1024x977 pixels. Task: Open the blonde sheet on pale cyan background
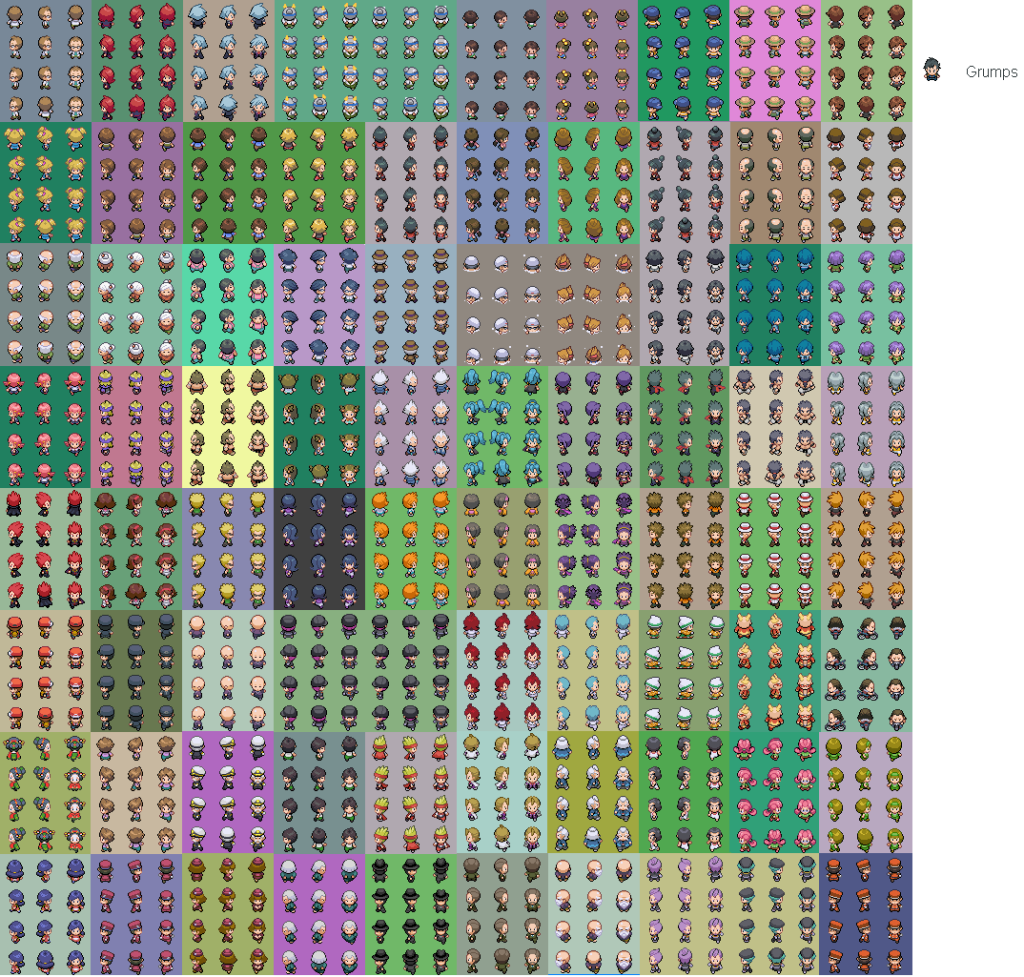point(502,793)
